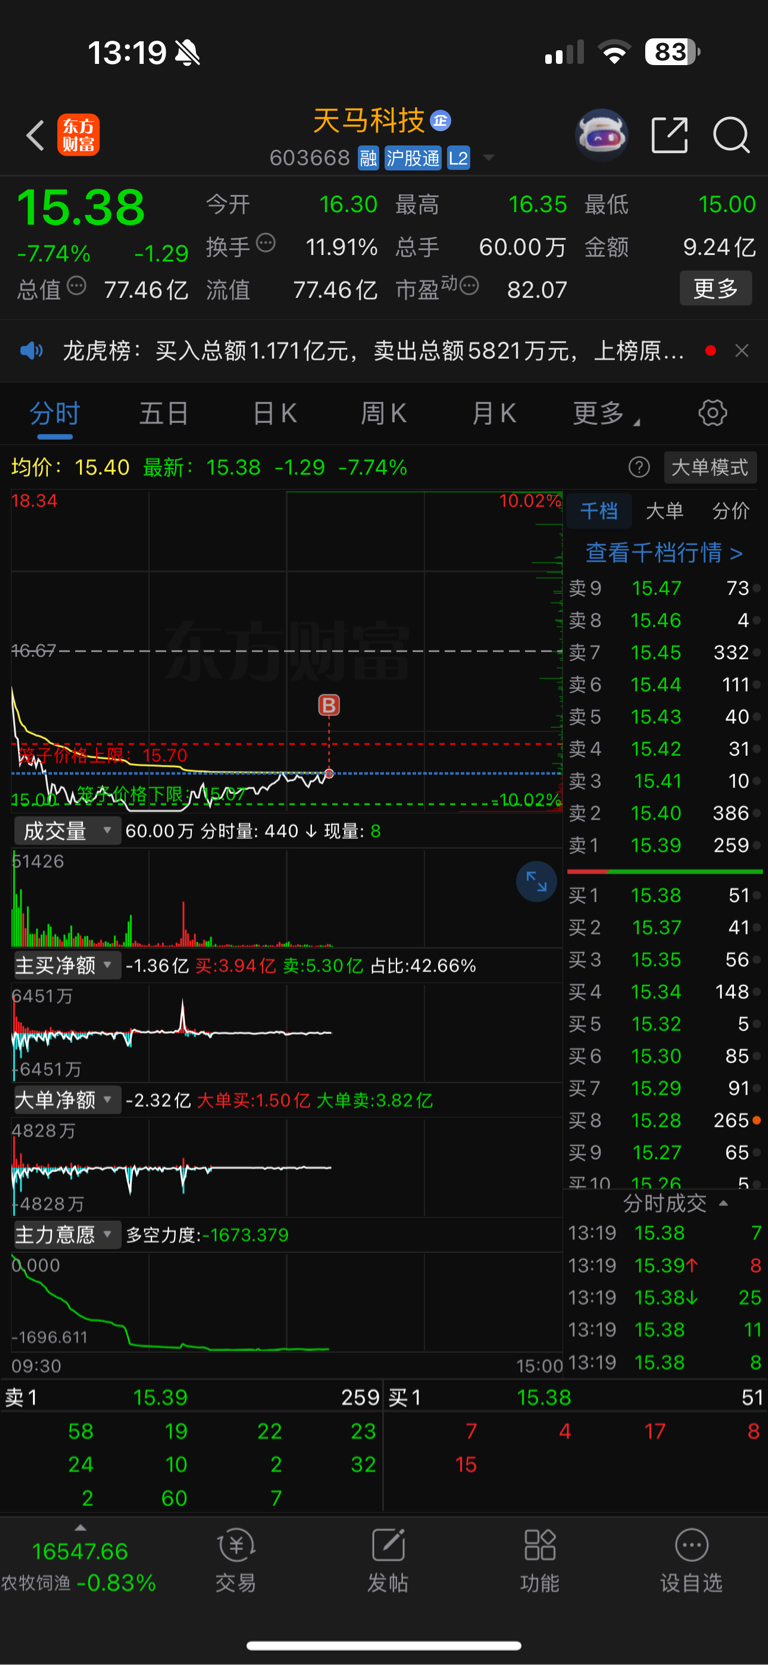
Task: Open 查看千档行情 link
Action: 664,552
